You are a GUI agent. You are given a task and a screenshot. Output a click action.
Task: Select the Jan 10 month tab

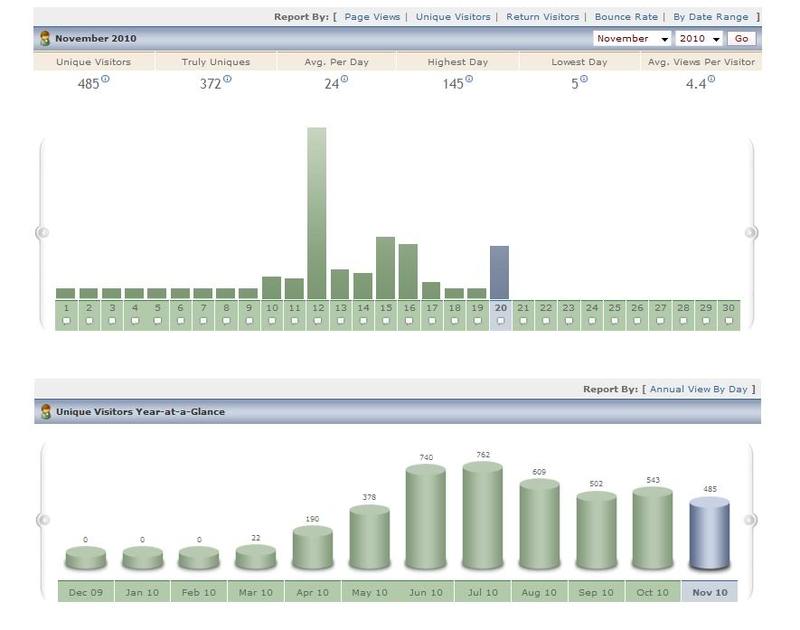(142, 592)
